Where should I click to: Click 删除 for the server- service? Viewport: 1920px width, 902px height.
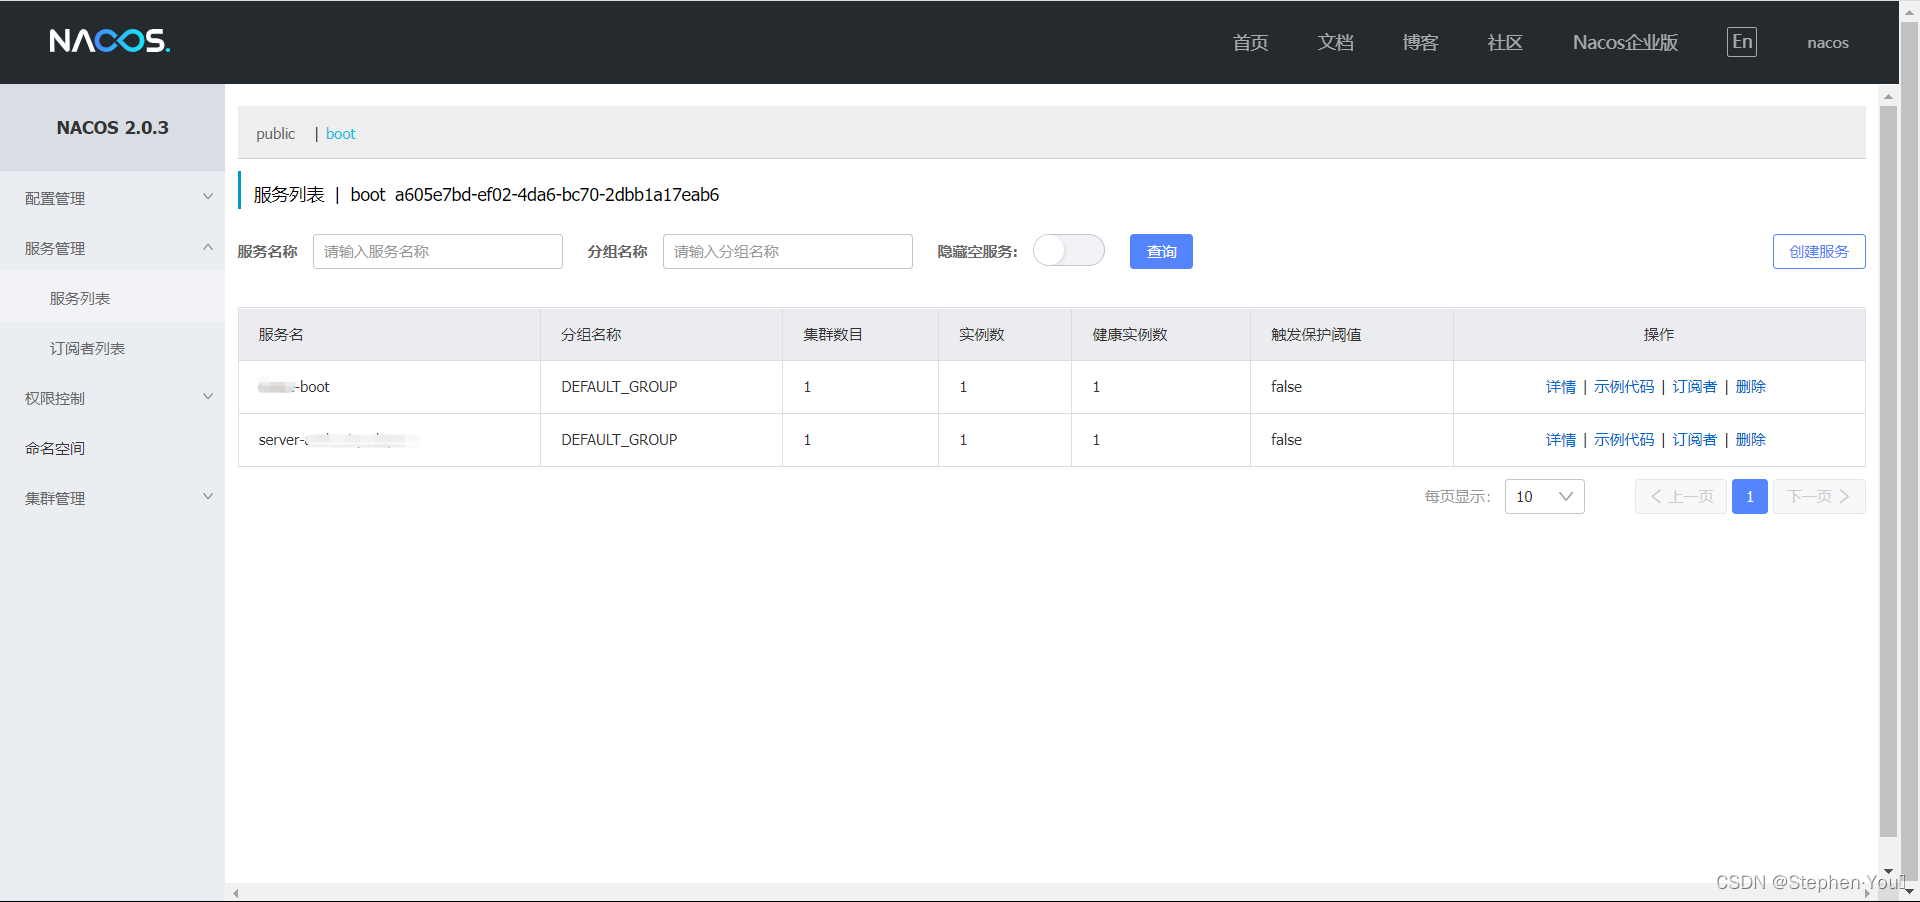click(1750, 440)
